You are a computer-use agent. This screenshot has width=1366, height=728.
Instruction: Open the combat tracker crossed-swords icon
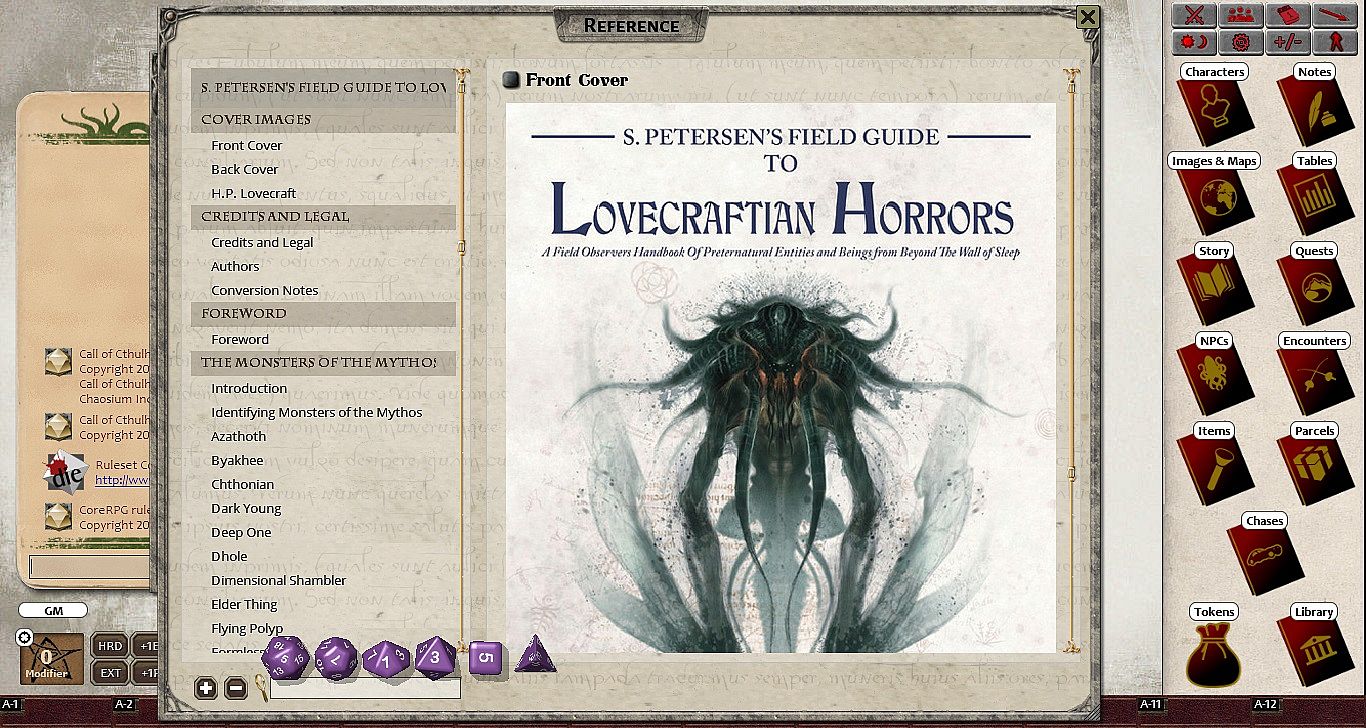[1193, 15]
